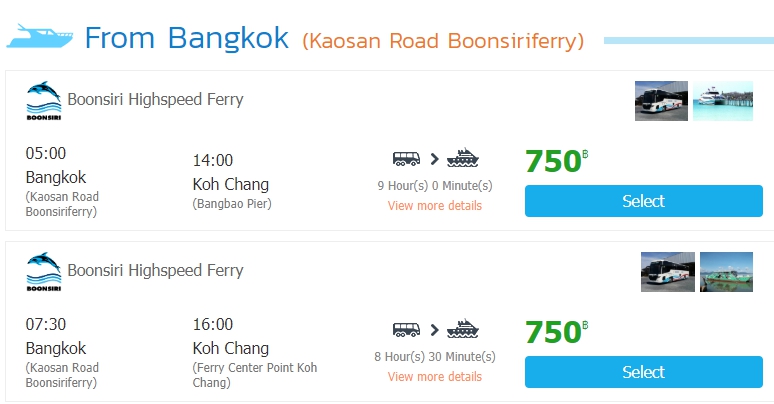Click the 750 baht price in first listing
774x404 pixels.
[554, 161]
